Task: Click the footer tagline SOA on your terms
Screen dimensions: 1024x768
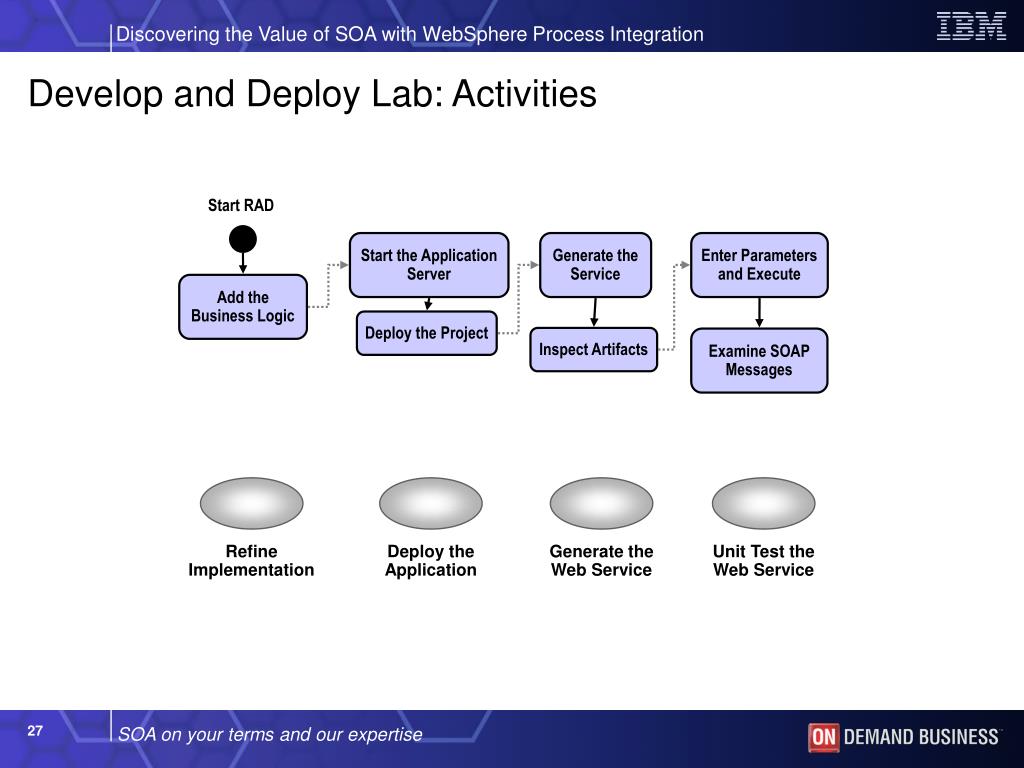Action: tap(270, 734)
